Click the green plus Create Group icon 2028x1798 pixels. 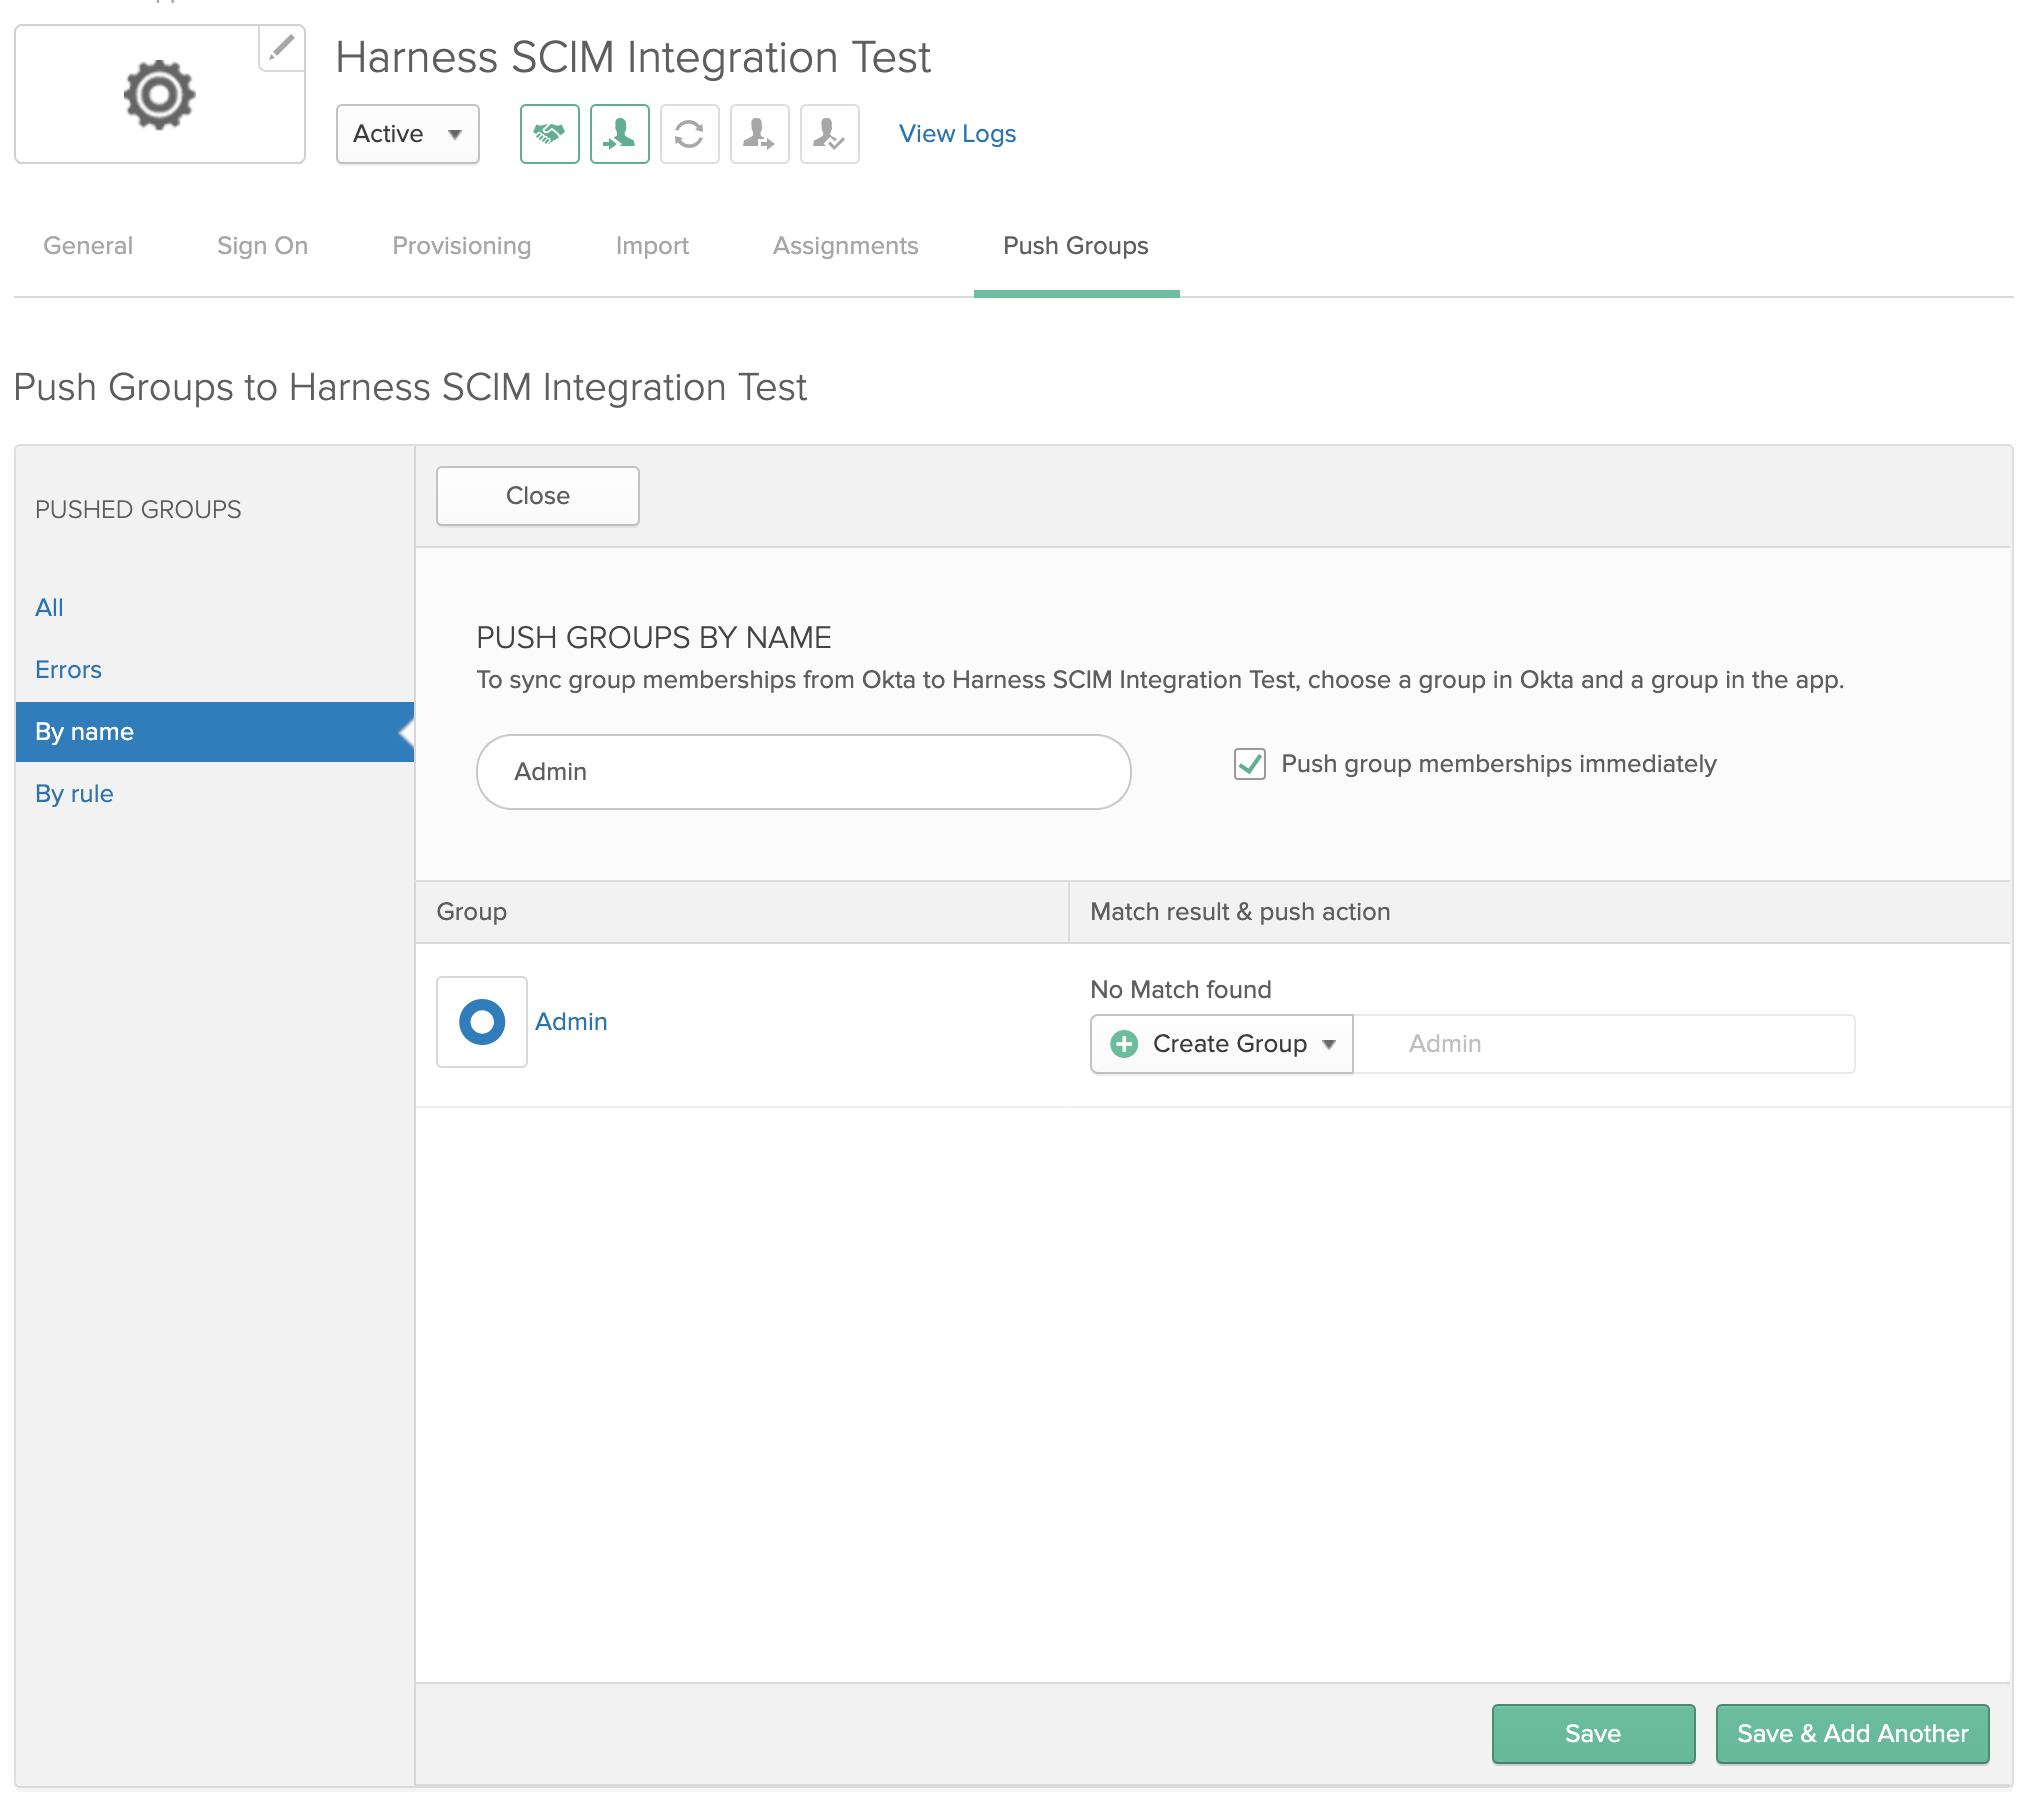tap(1124, 1044)
